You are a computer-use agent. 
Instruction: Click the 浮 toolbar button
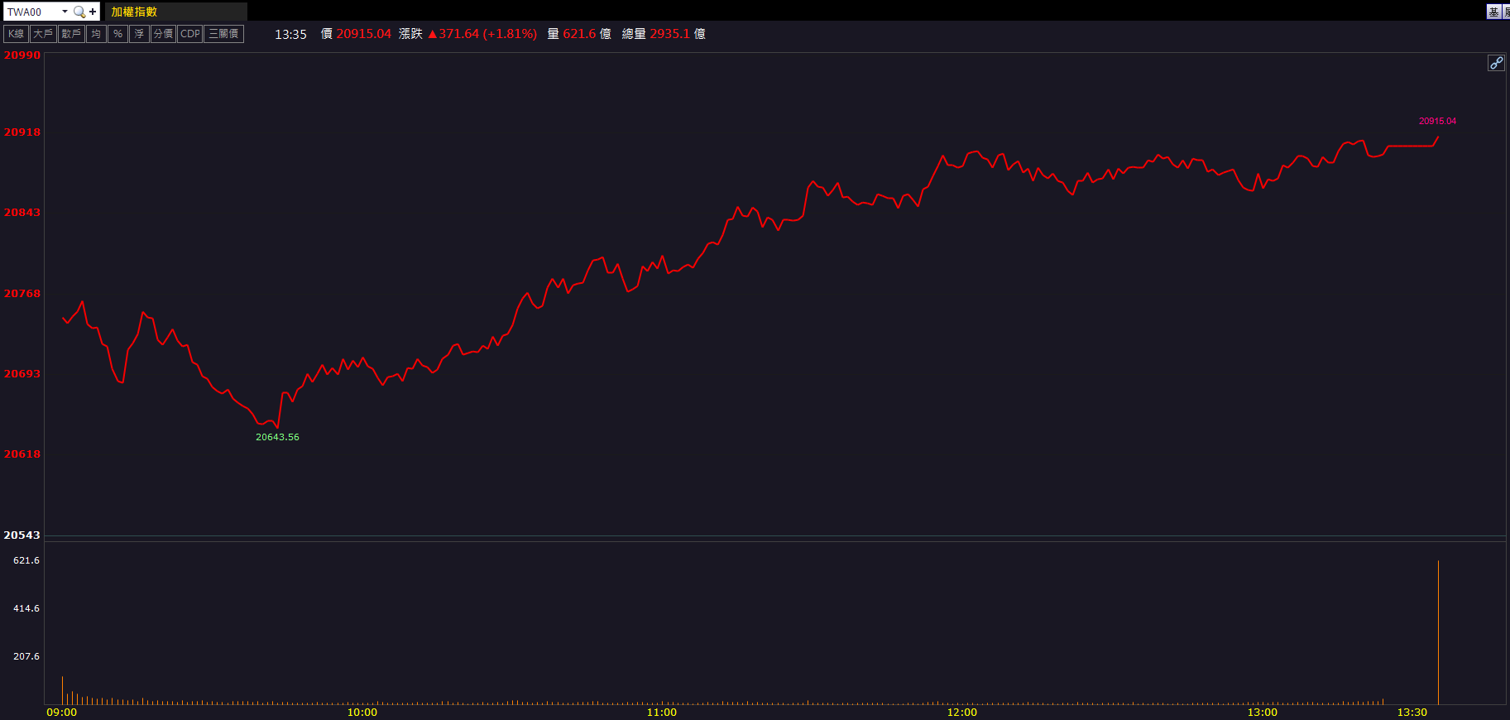[139, 34]
